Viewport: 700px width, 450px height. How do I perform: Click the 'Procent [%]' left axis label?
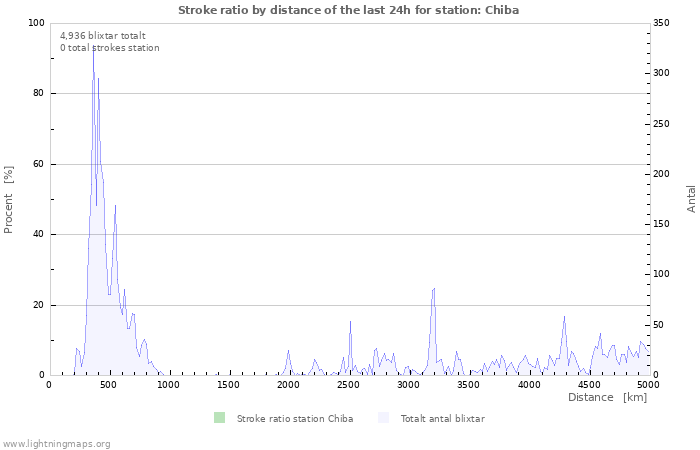click(9, 200)
